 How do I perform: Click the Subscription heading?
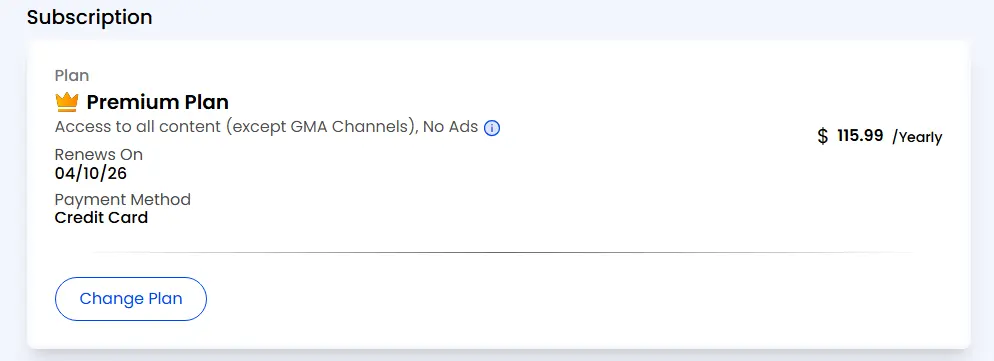89,17
